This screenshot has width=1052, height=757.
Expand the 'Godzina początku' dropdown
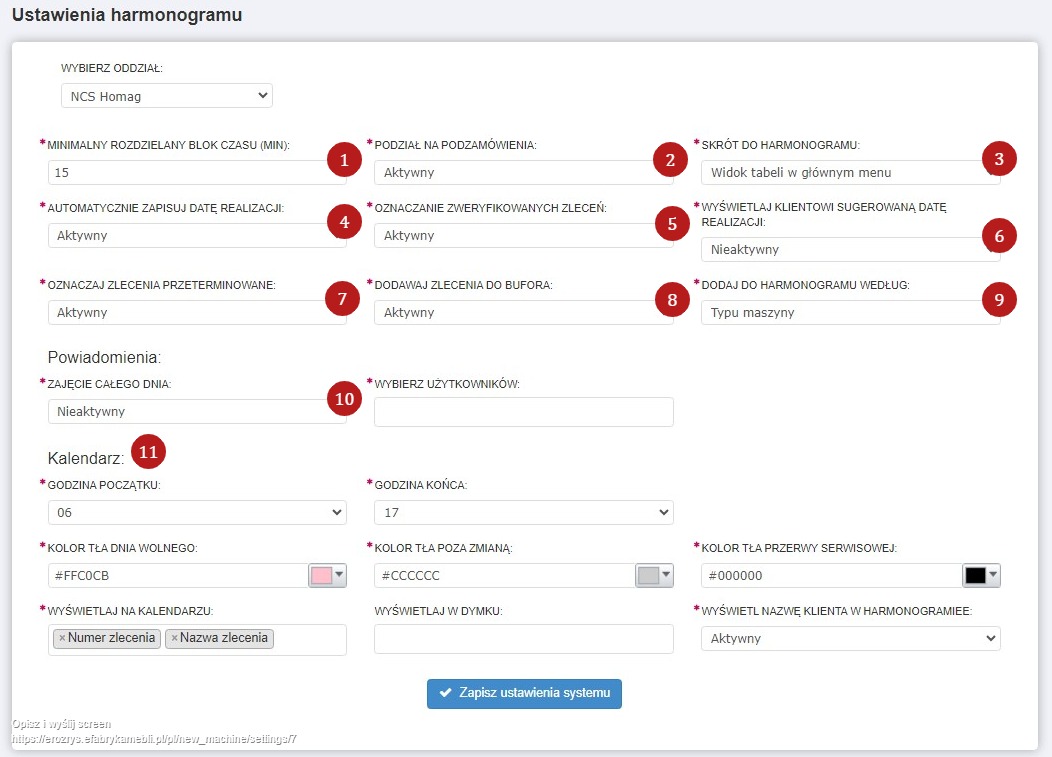point(197,512)
